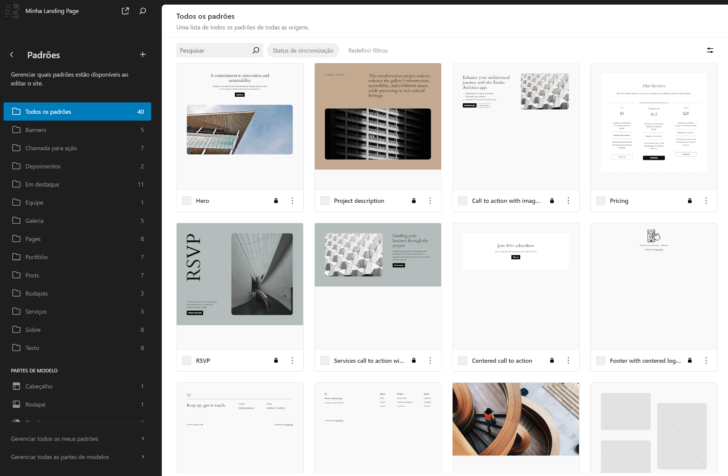Open the Depoimentos category

pos(77,166)
